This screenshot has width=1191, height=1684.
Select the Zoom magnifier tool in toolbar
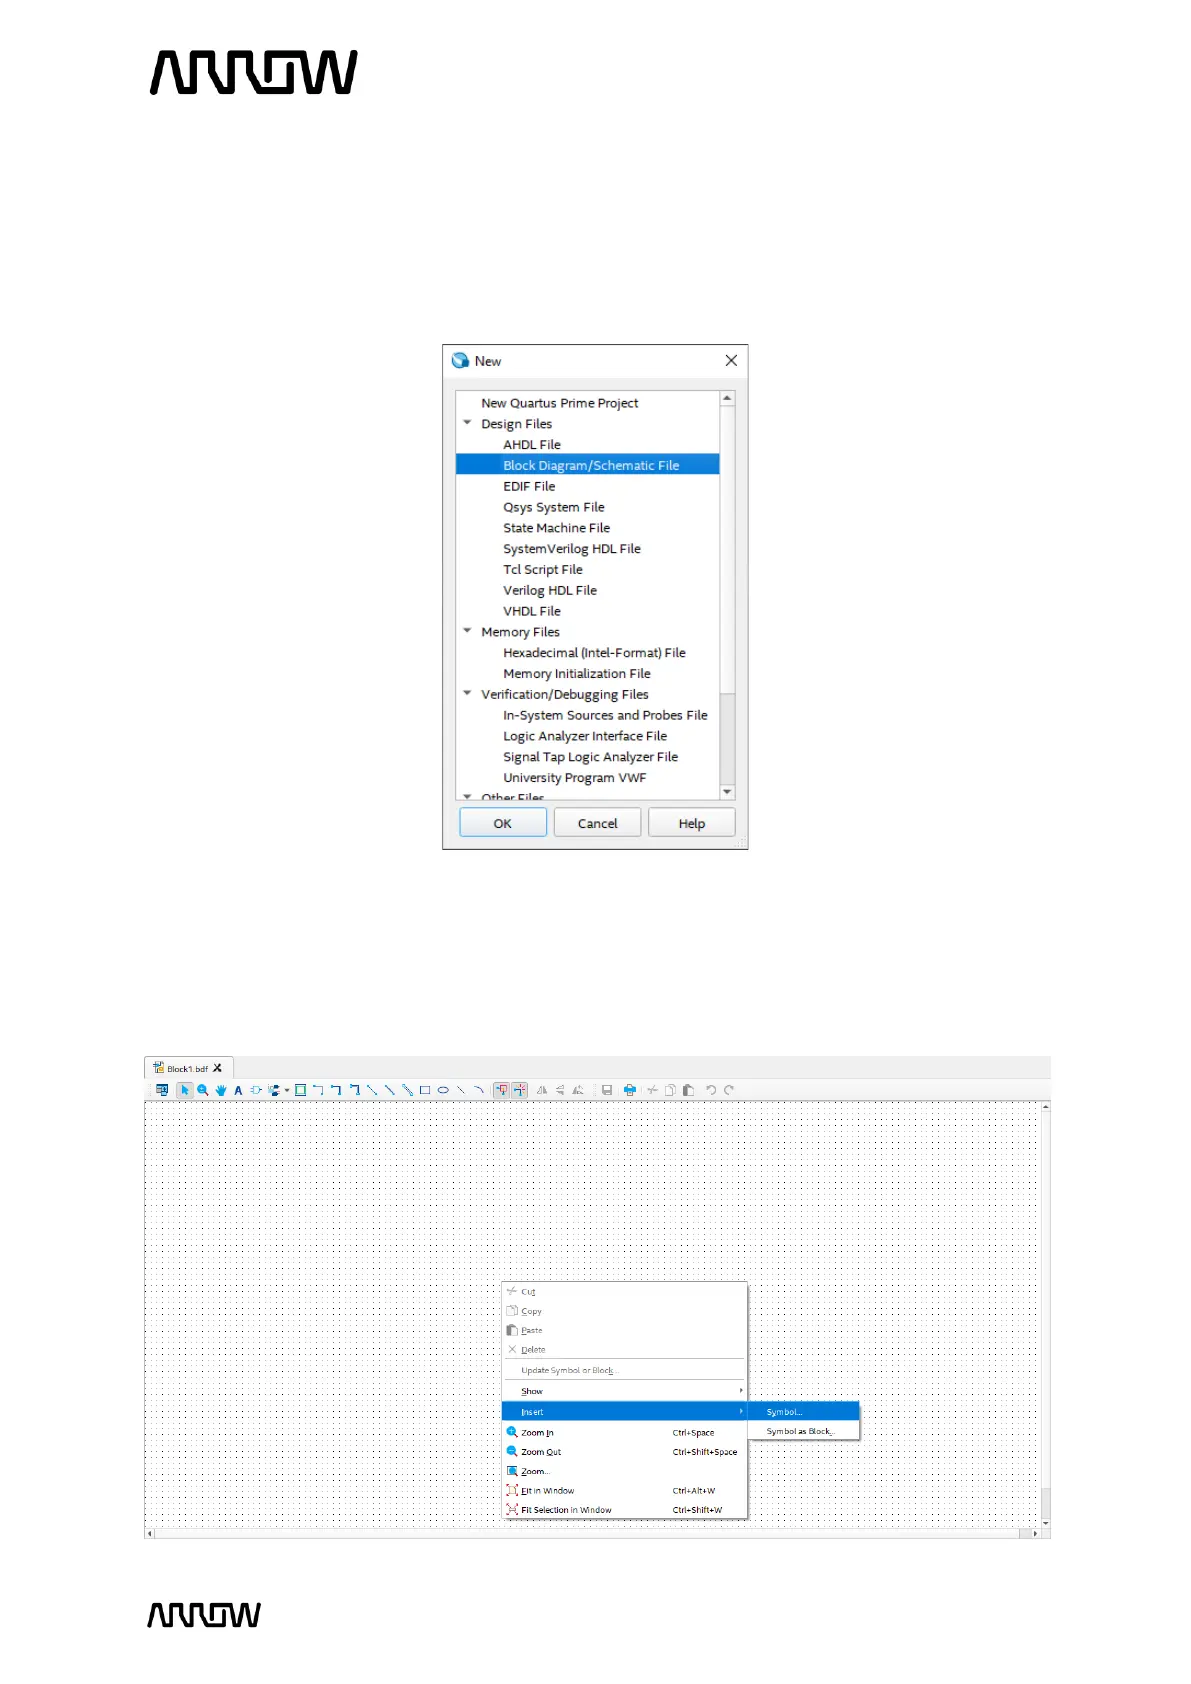[203, 1090]
